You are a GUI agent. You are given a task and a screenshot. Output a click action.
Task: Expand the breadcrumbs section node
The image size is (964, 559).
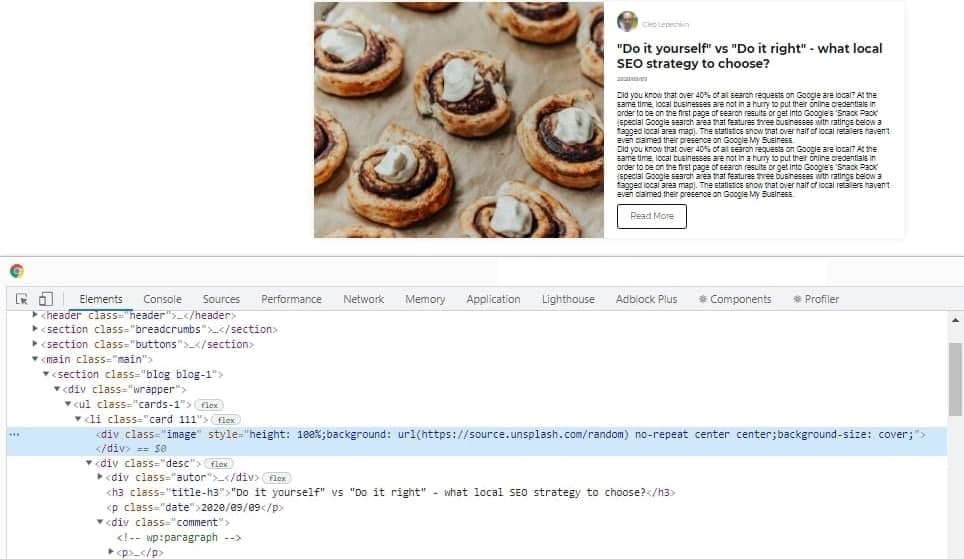coord(35,329)
